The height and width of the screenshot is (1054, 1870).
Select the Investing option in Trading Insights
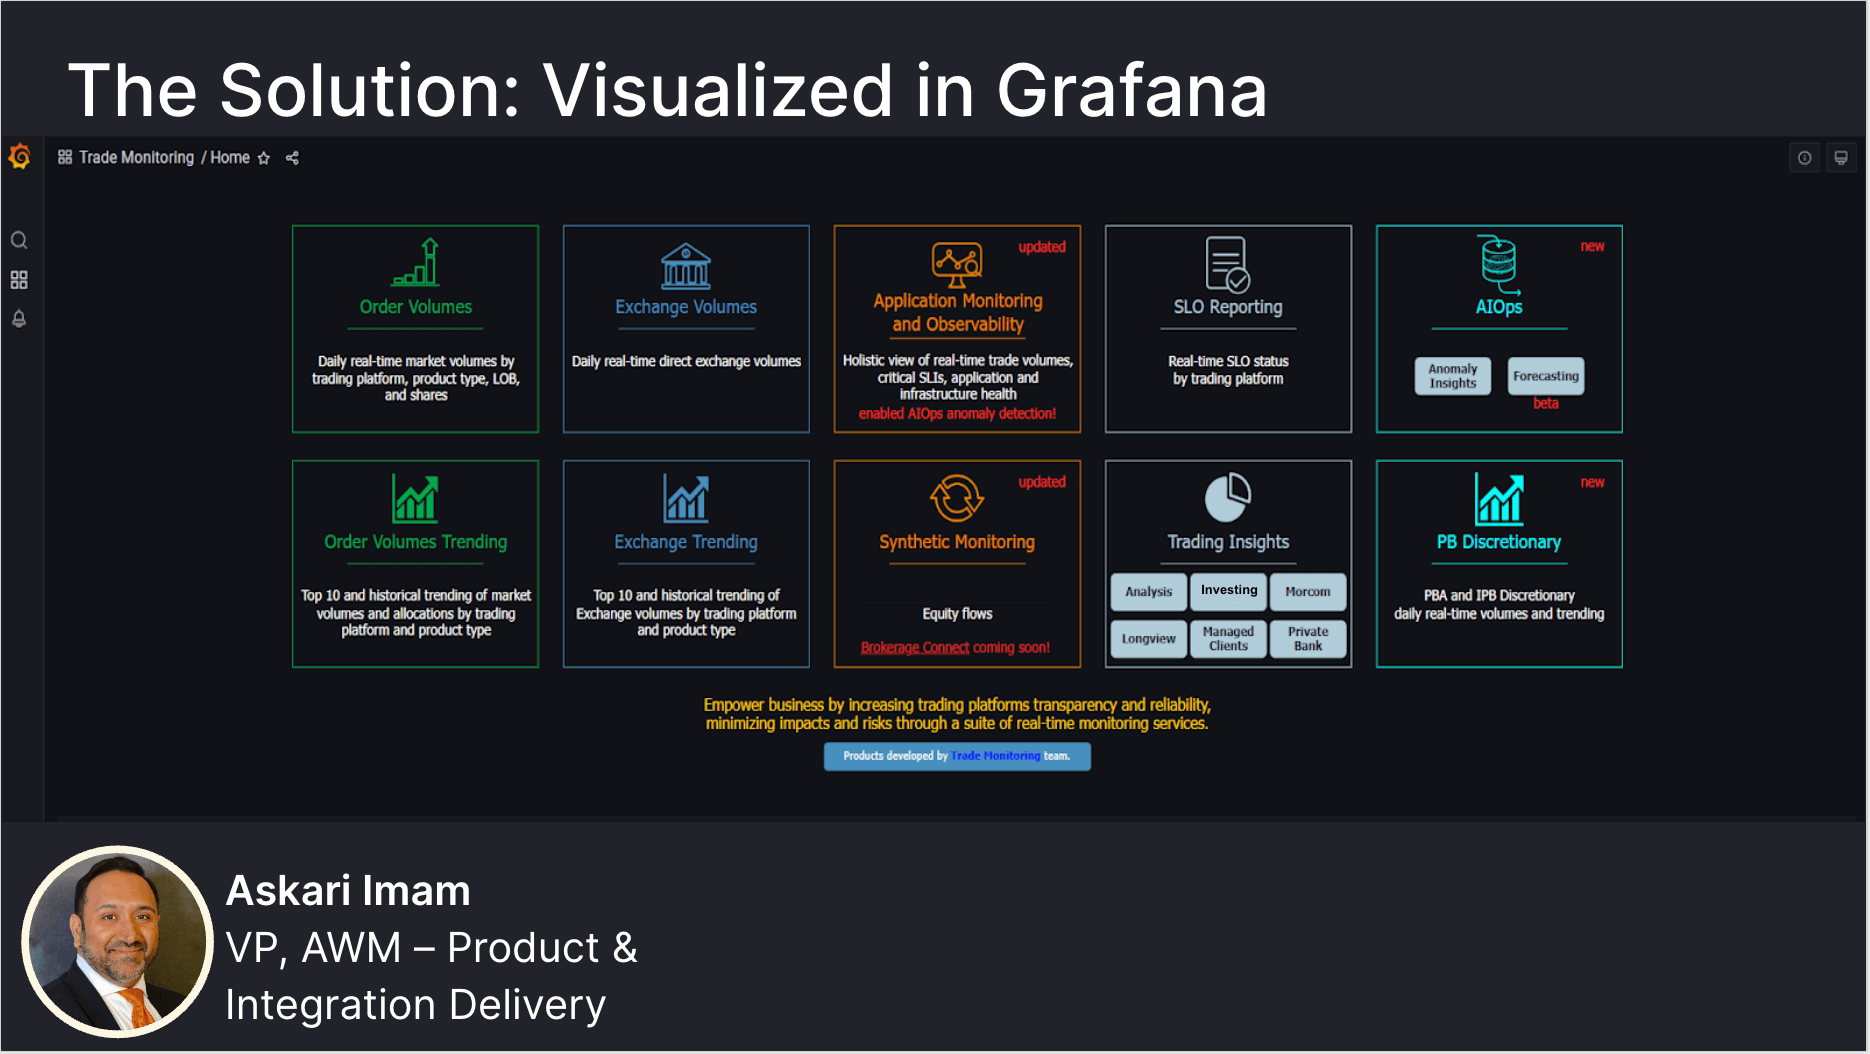[1228, 591]
